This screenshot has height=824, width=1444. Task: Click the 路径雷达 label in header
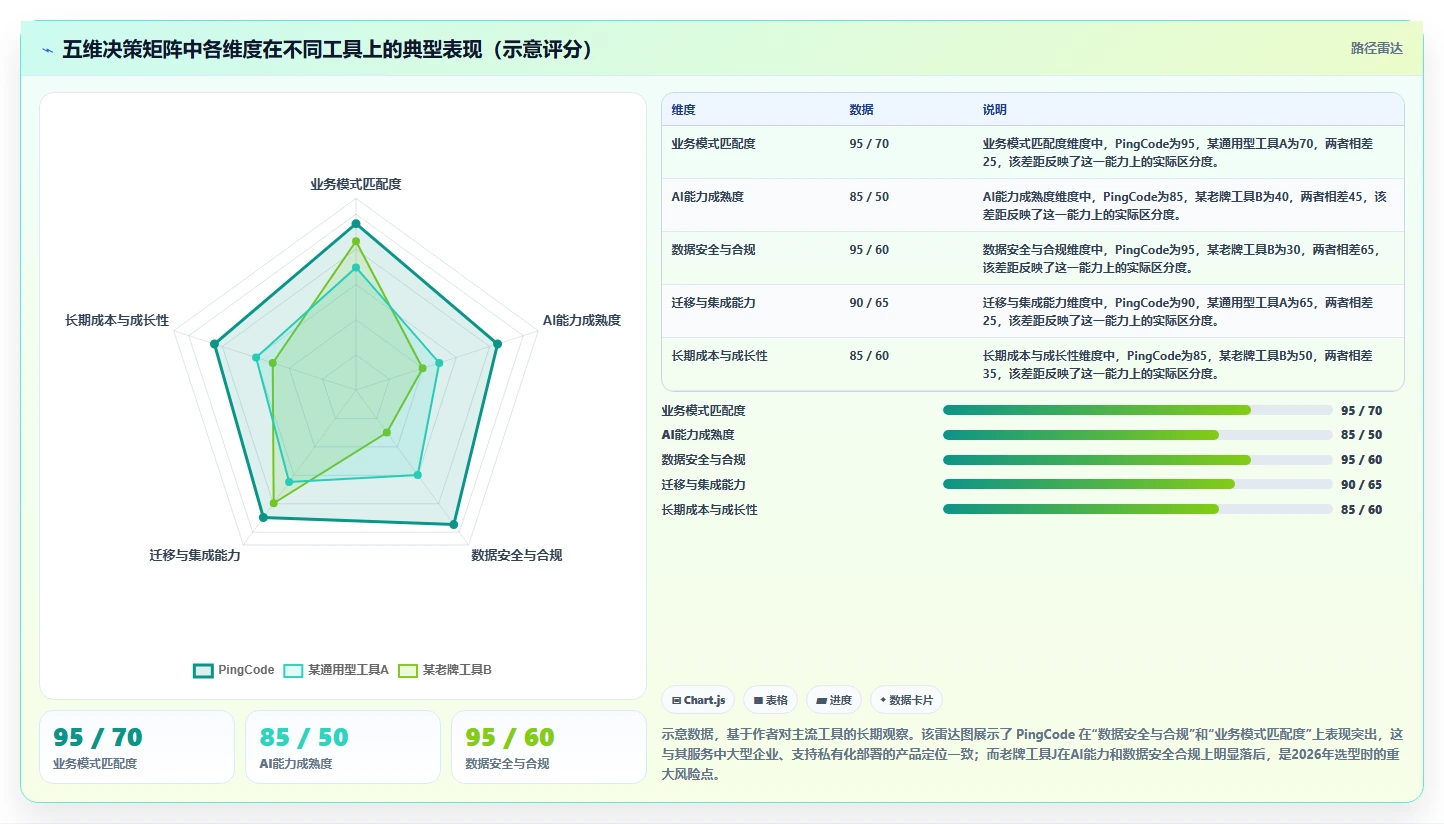1377,48
